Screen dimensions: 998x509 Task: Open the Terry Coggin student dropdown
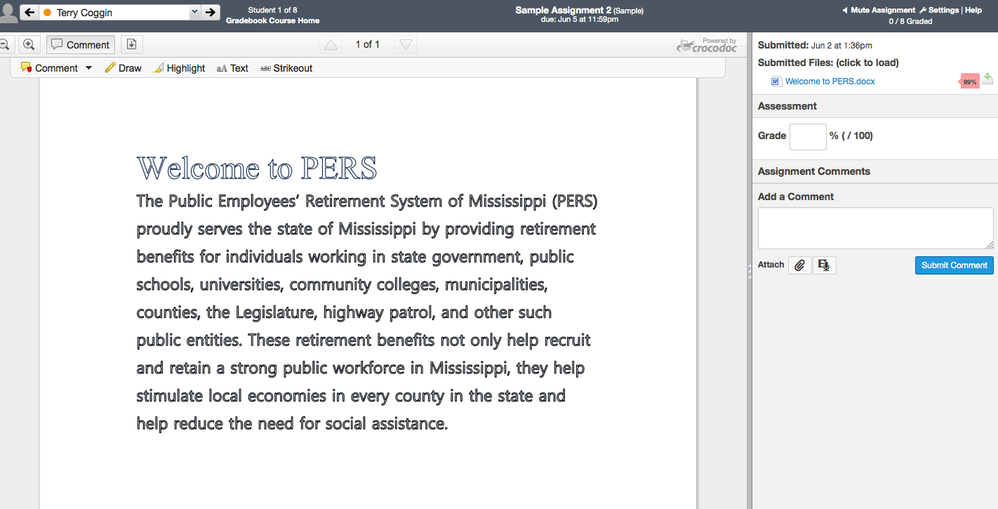[x=119, y=13]
